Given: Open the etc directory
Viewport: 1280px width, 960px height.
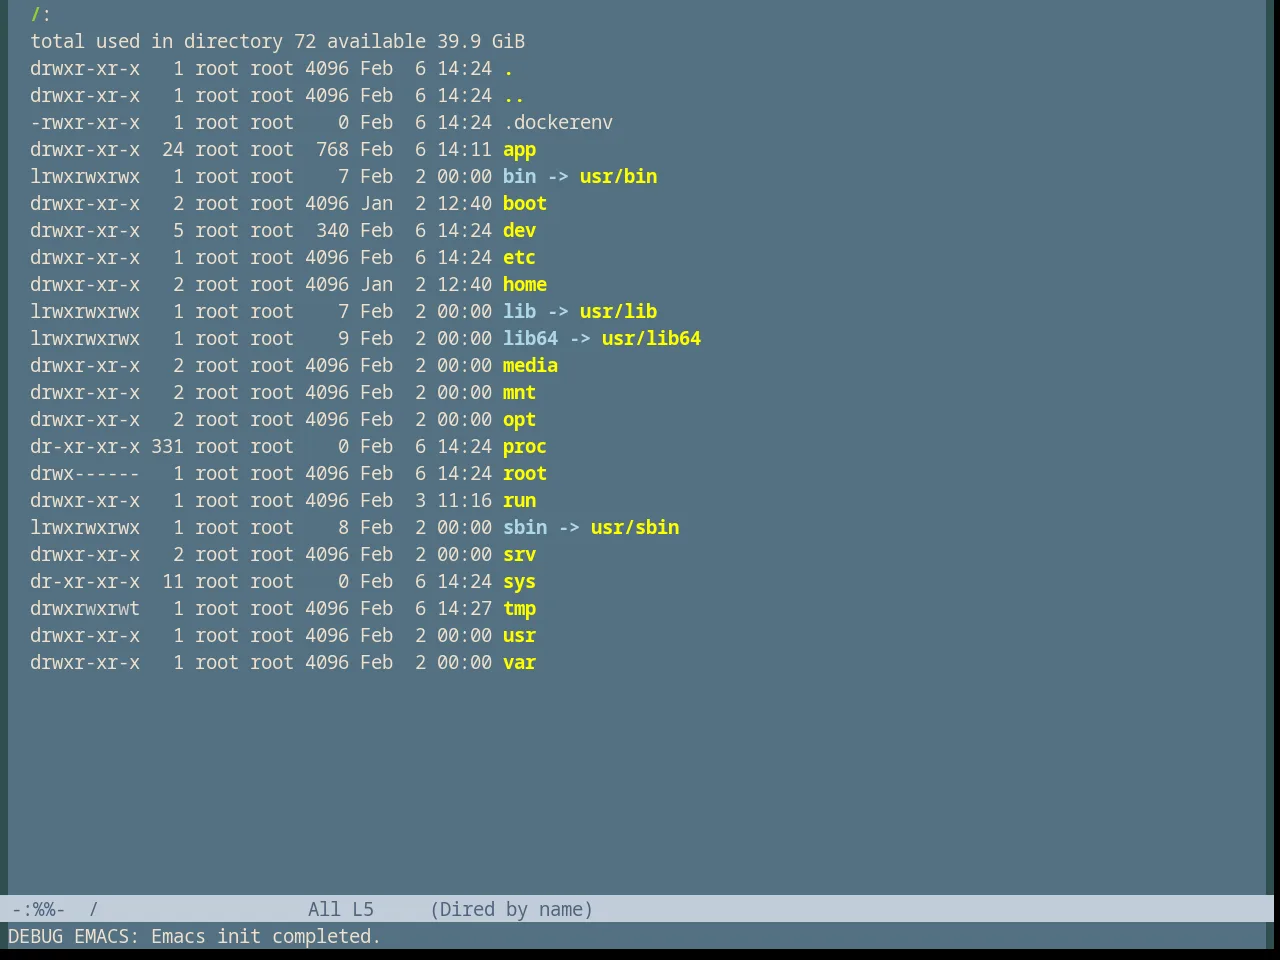Looking at the screenshot, I should coord(519,258).
